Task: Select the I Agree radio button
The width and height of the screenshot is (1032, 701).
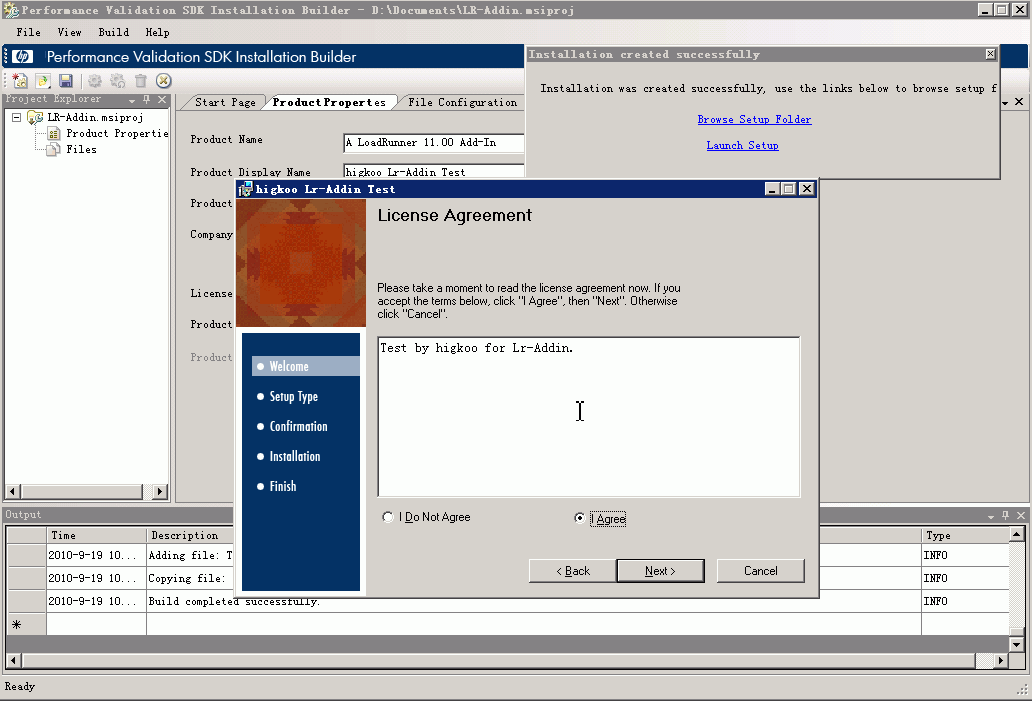Action: [x=579, y=518]
